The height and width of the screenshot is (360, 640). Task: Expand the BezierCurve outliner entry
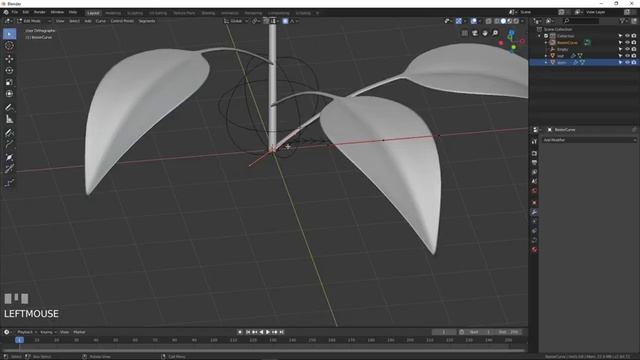[x=546, y=42]
